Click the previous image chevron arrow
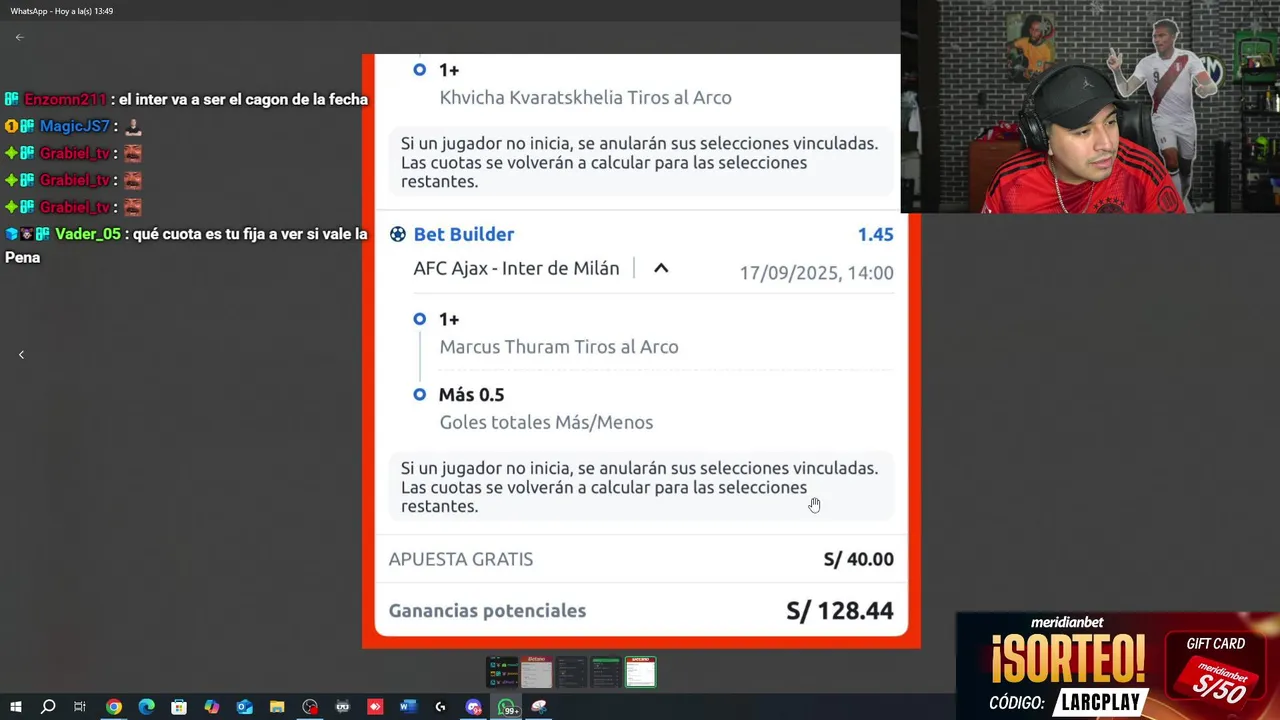The width and height of the screenshot is (1280, 720). (x=21, y=355)
